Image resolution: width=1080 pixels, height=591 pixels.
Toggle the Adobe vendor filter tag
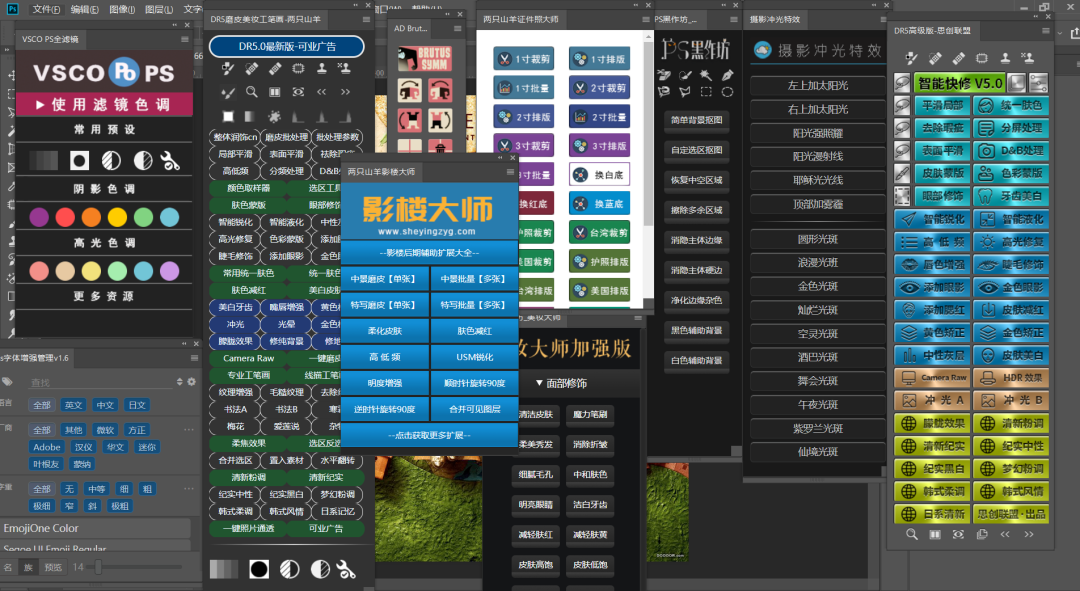[x=47, y=447]
